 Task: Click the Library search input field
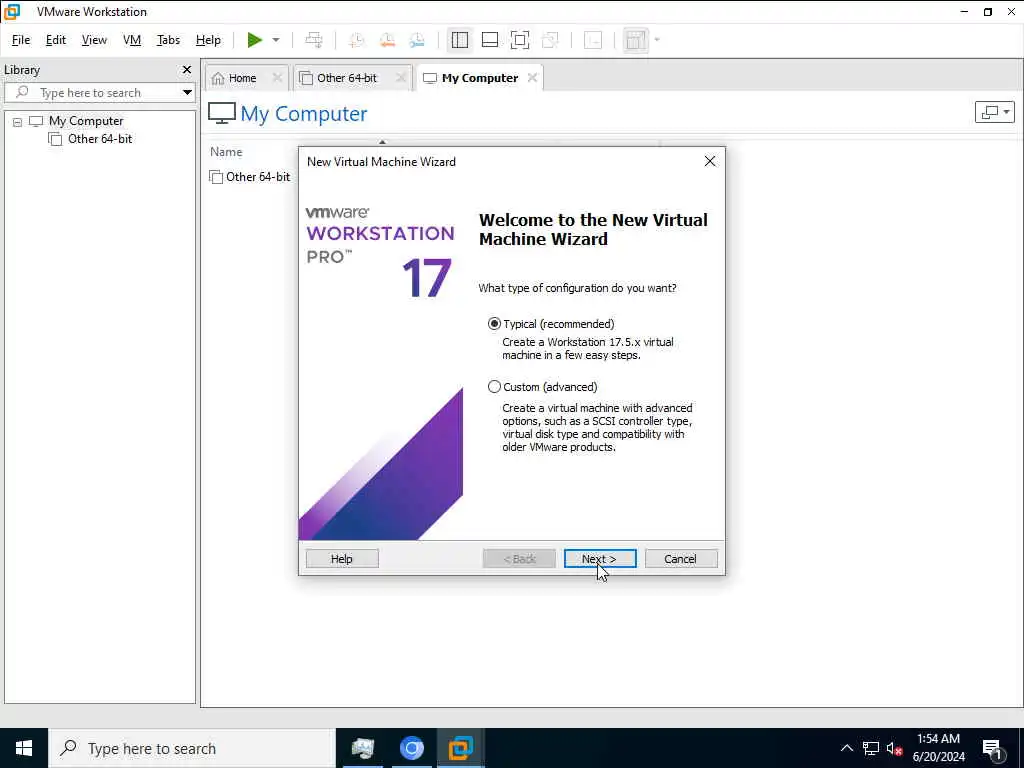coord(98,93)
